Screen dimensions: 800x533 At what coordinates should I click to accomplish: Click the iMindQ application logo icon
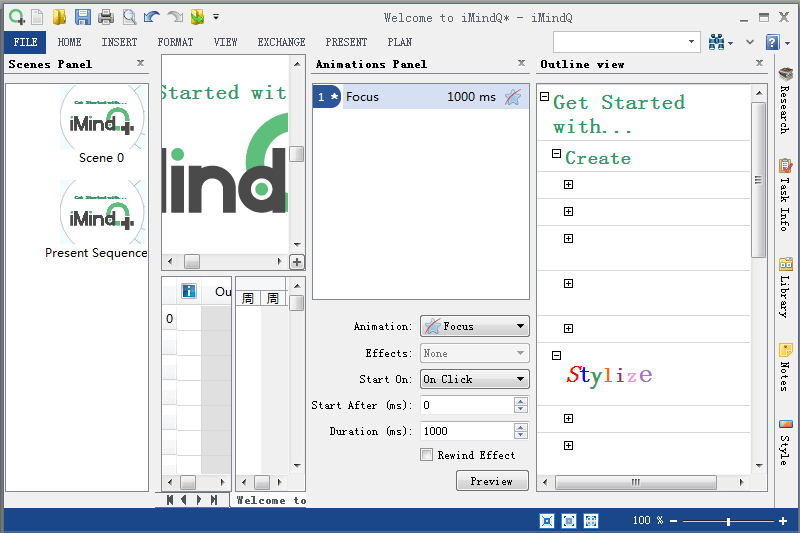[x=16, y=17]
